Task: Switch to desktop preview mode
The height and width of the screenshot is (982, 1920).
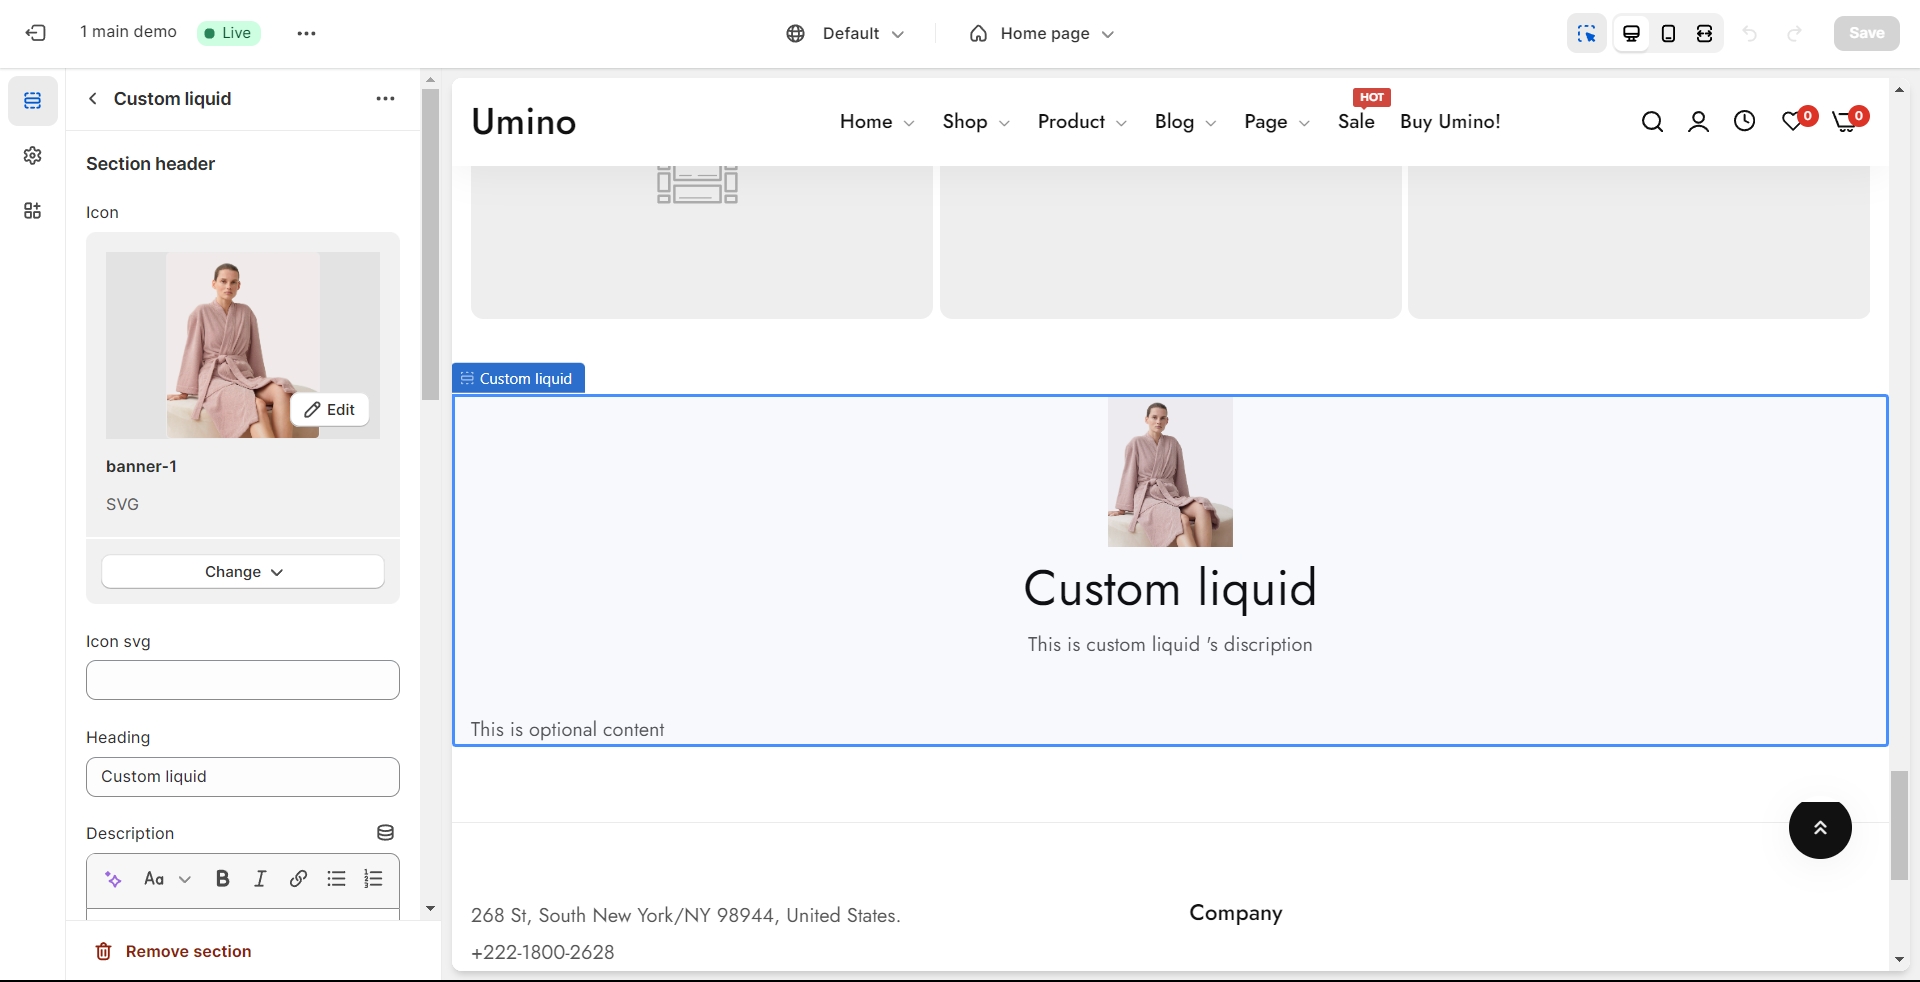Action: 1631,34
